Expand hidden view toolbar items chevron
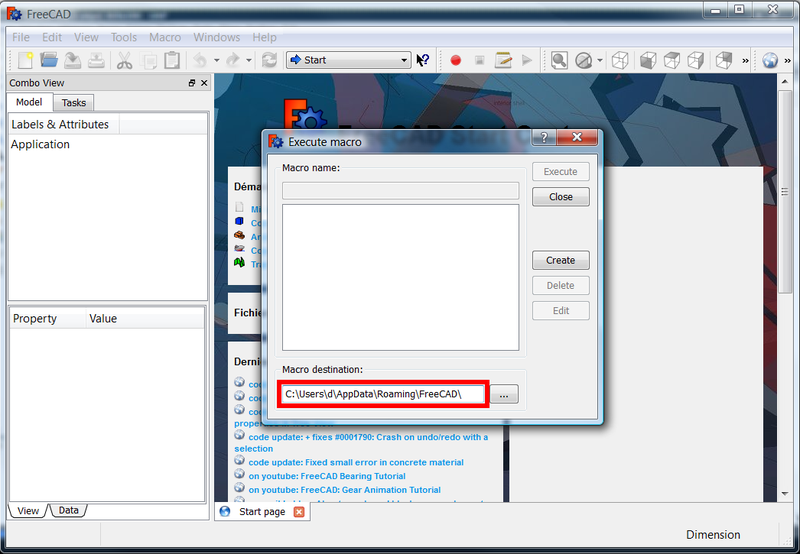This screenshot has width=800, height=554. coord(745,61)
